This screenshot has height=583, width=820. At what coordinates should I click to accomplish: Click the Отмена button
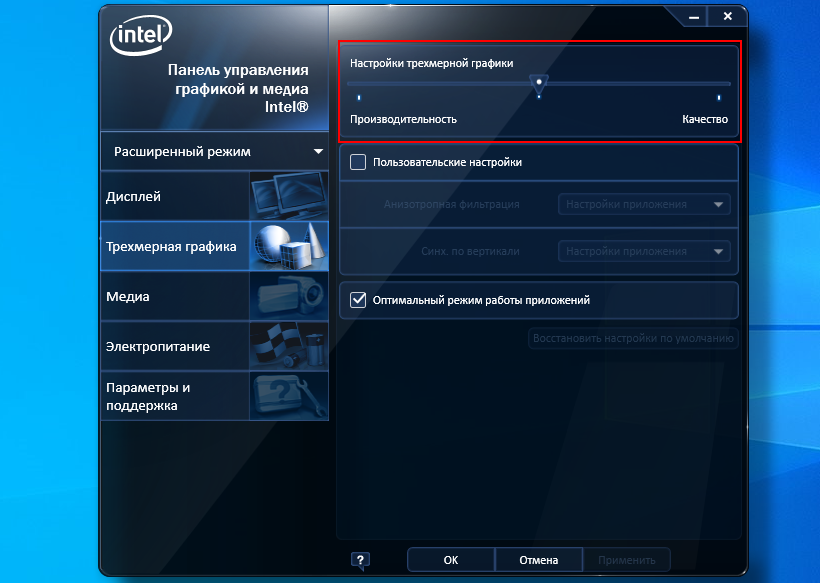point(539,560)
